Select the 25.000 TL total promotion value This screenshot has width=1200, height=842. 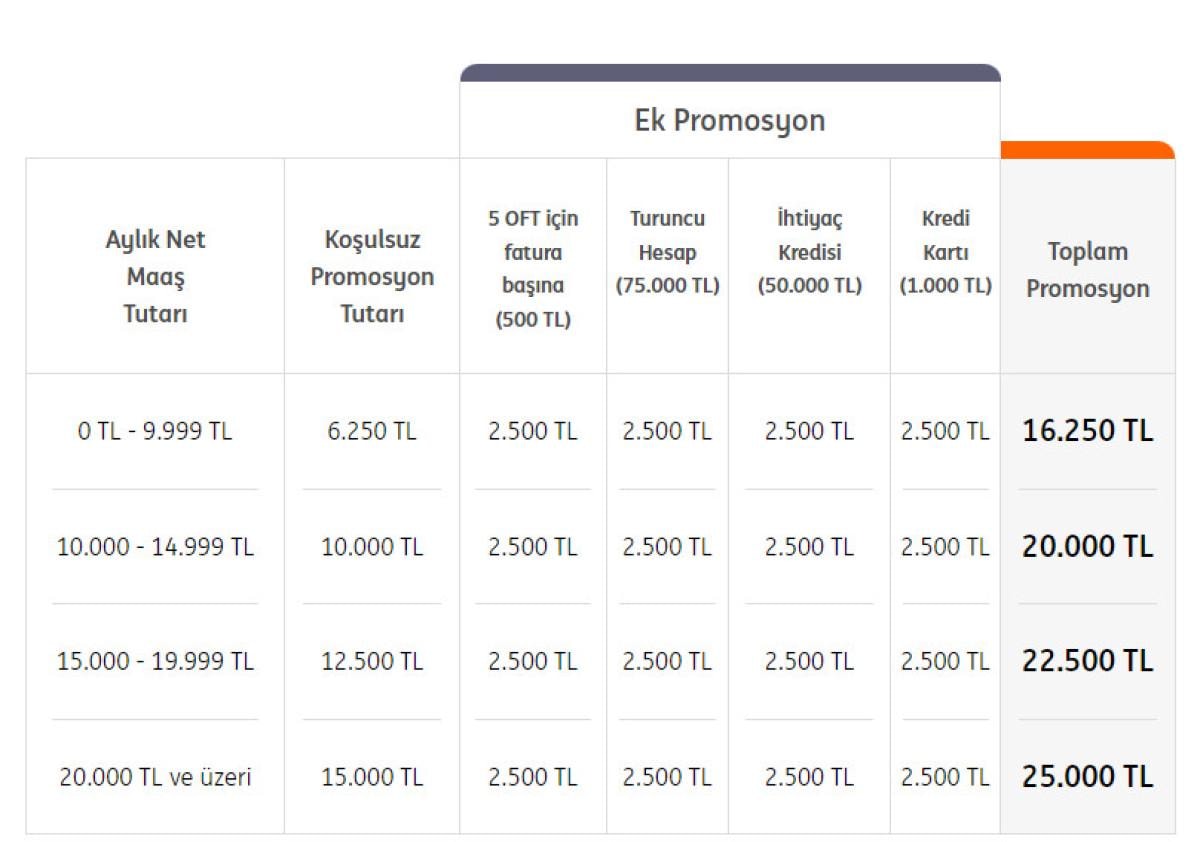click(x=1087, y=777)
